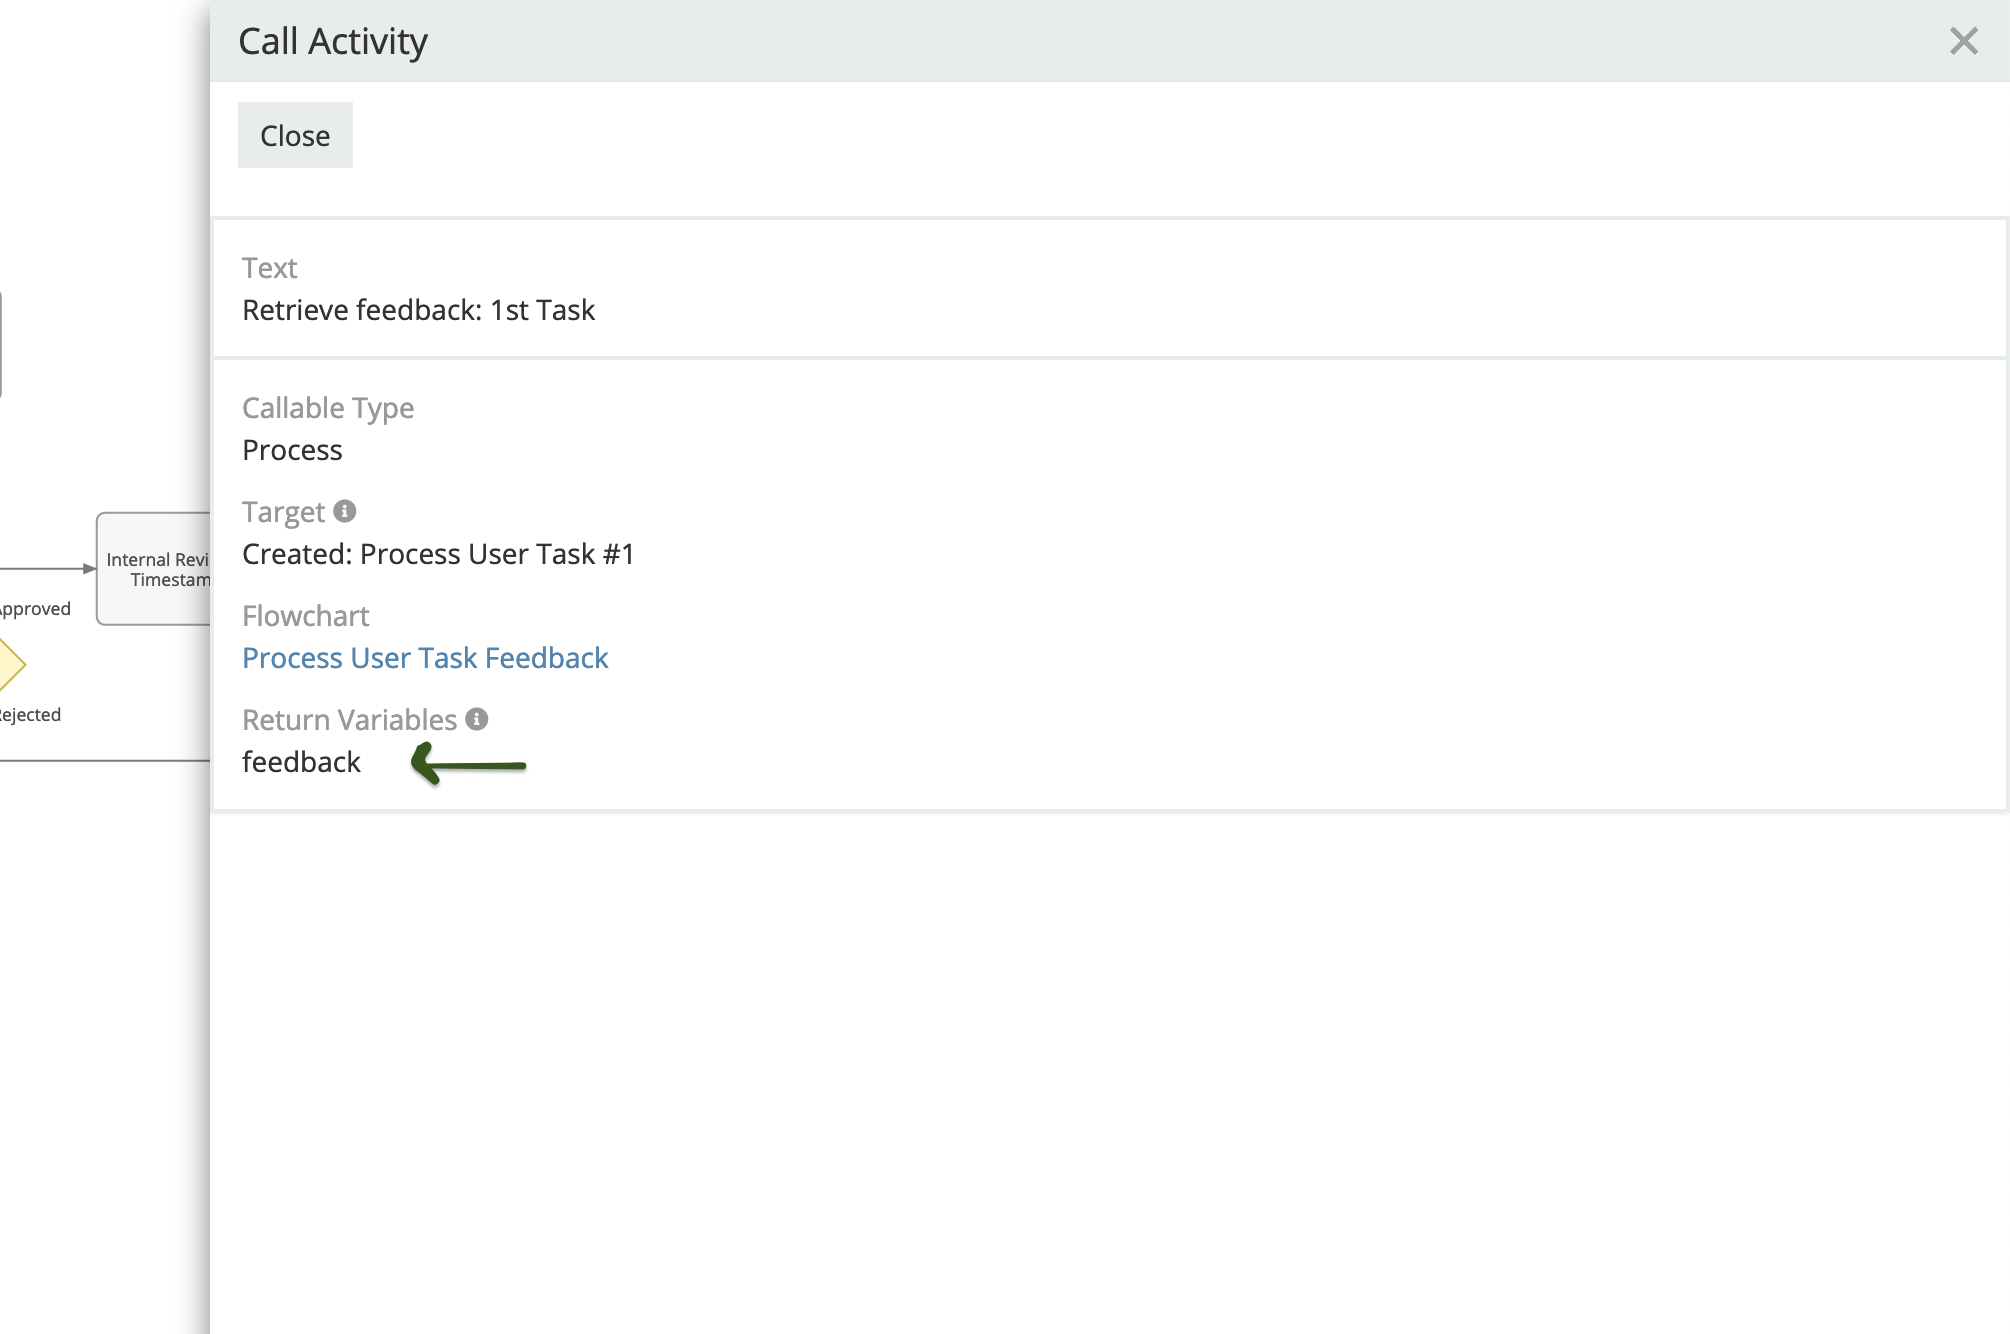Click the 'feedback' return variable value

click(x=301, y=762)
